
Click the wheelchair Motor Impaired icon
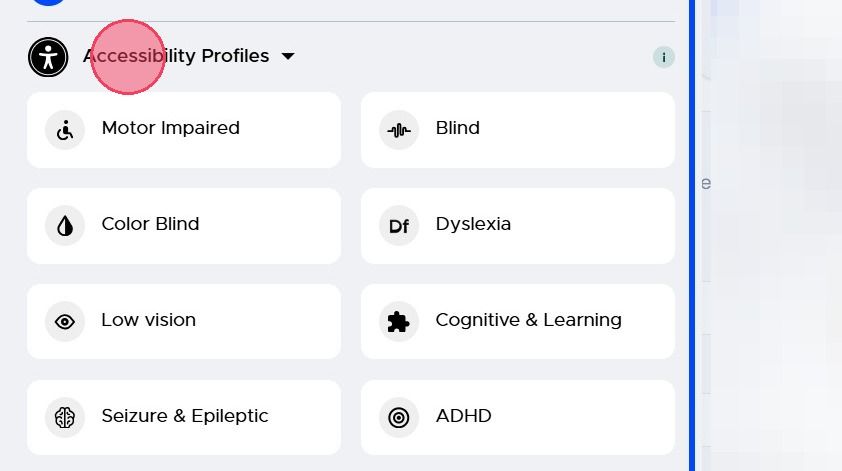click(65, 130)
